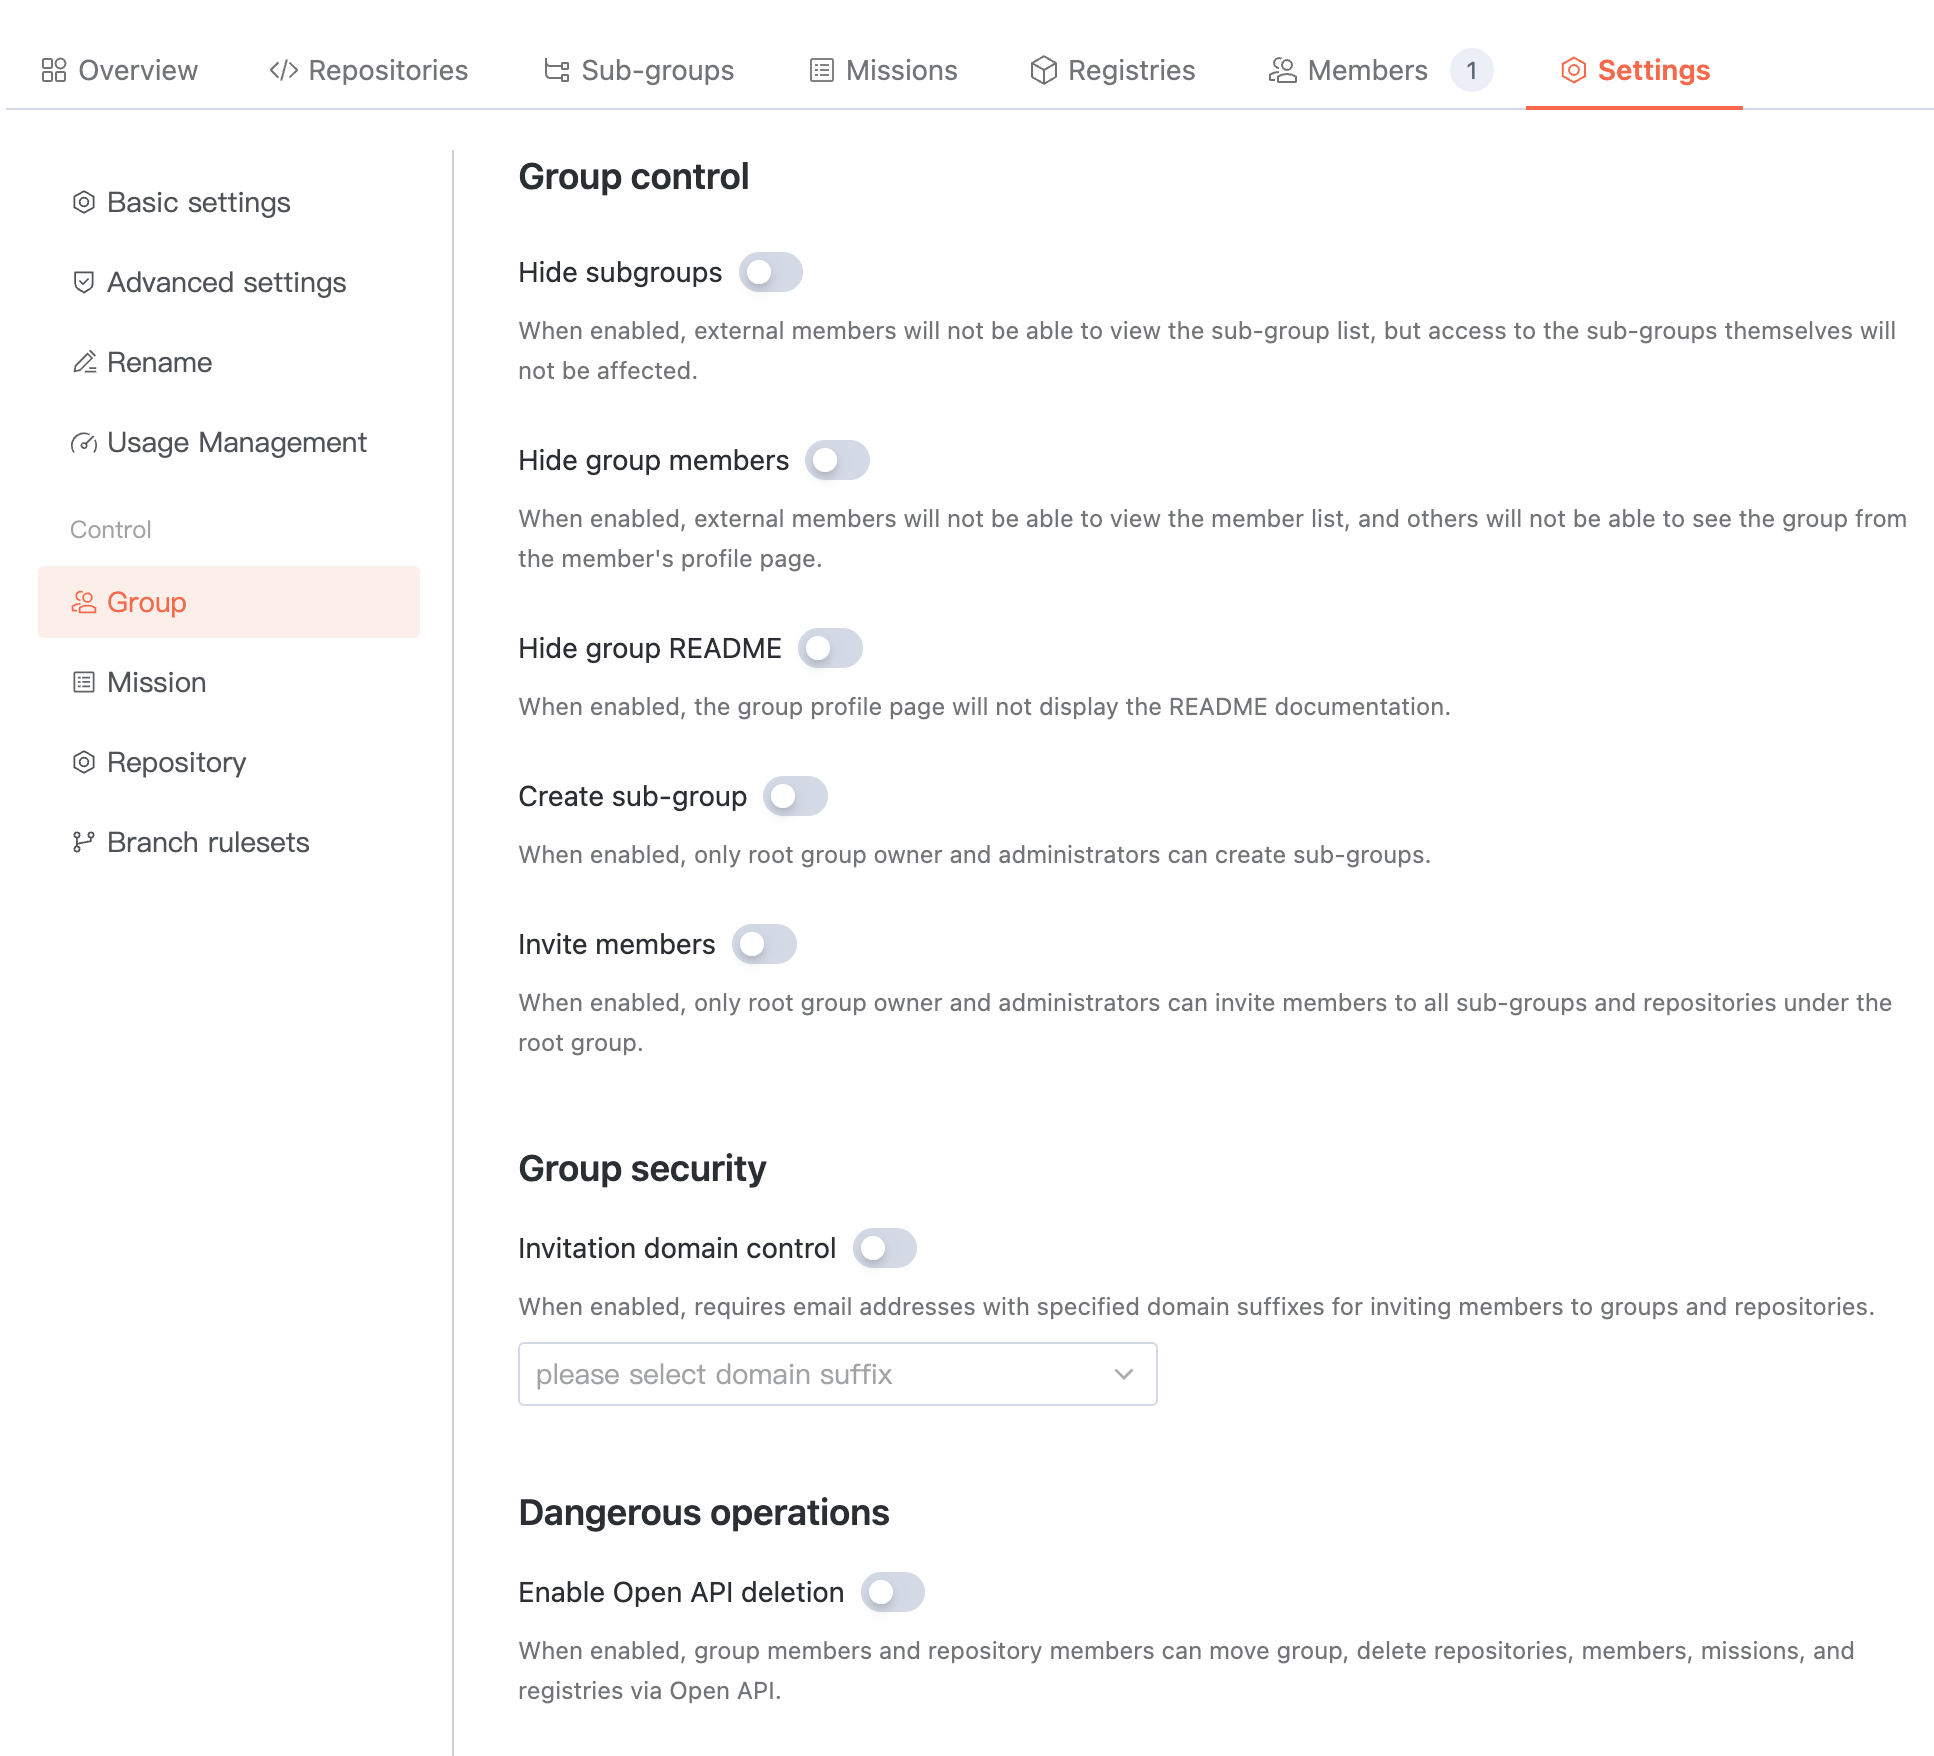
Task: Switch on Invitation domain control
Action: click(884, 1248)
